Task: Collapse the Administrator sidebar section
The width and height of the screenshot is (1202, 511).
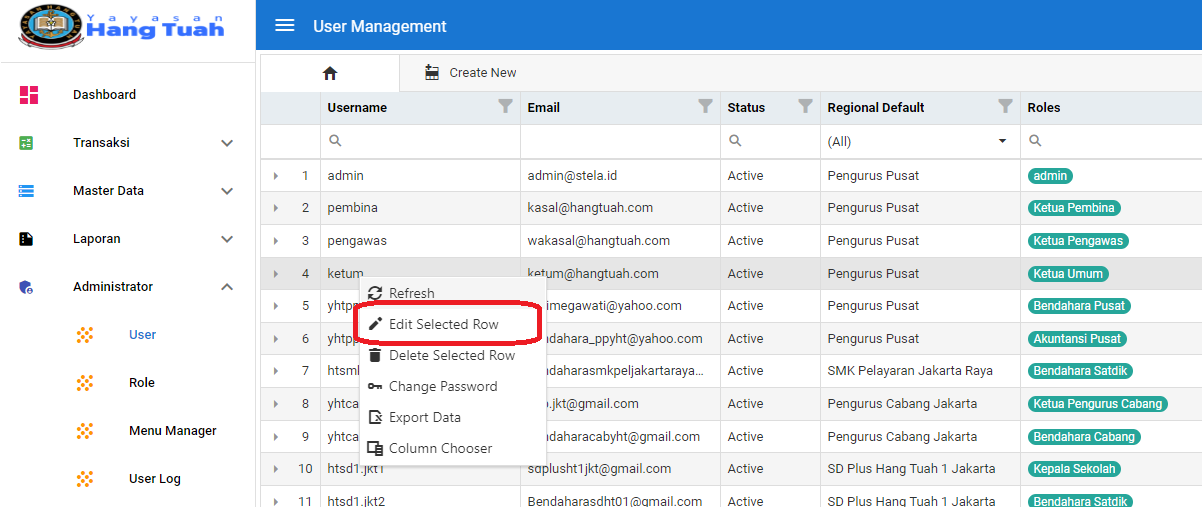Action: pos(227,287)
